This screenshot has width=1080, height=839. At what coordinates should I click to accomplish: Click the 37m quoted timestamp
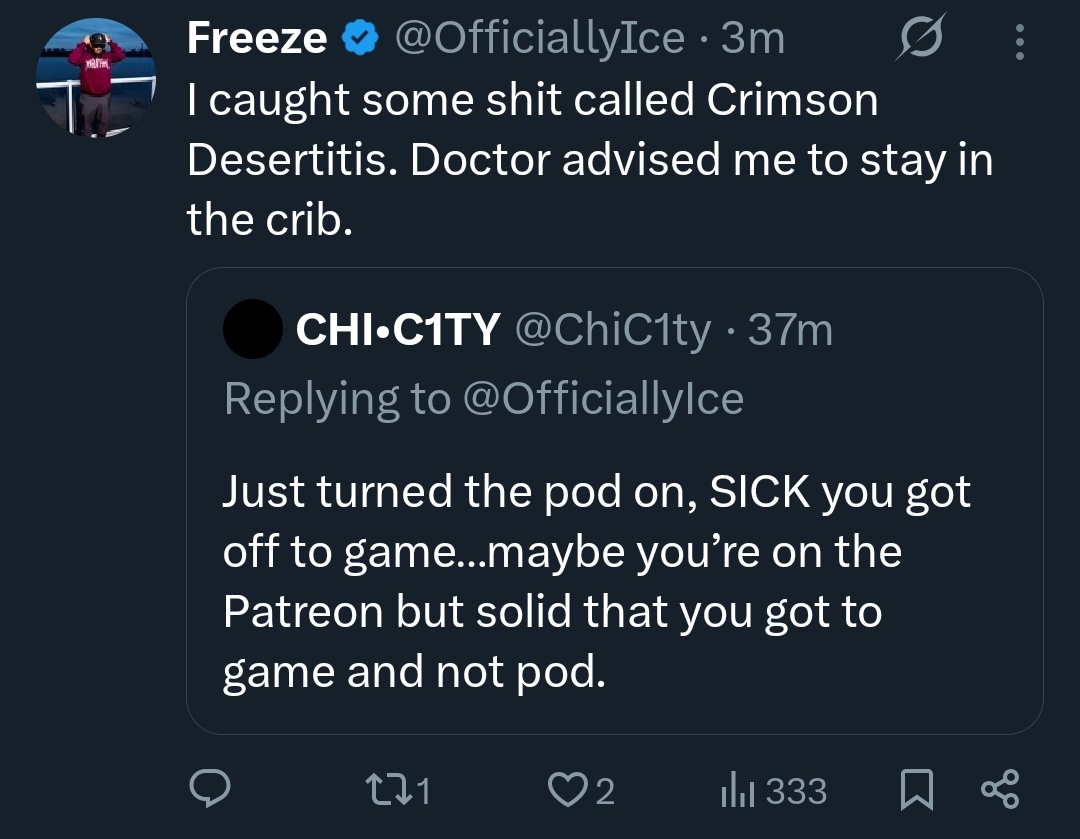[x=790, y=330]
